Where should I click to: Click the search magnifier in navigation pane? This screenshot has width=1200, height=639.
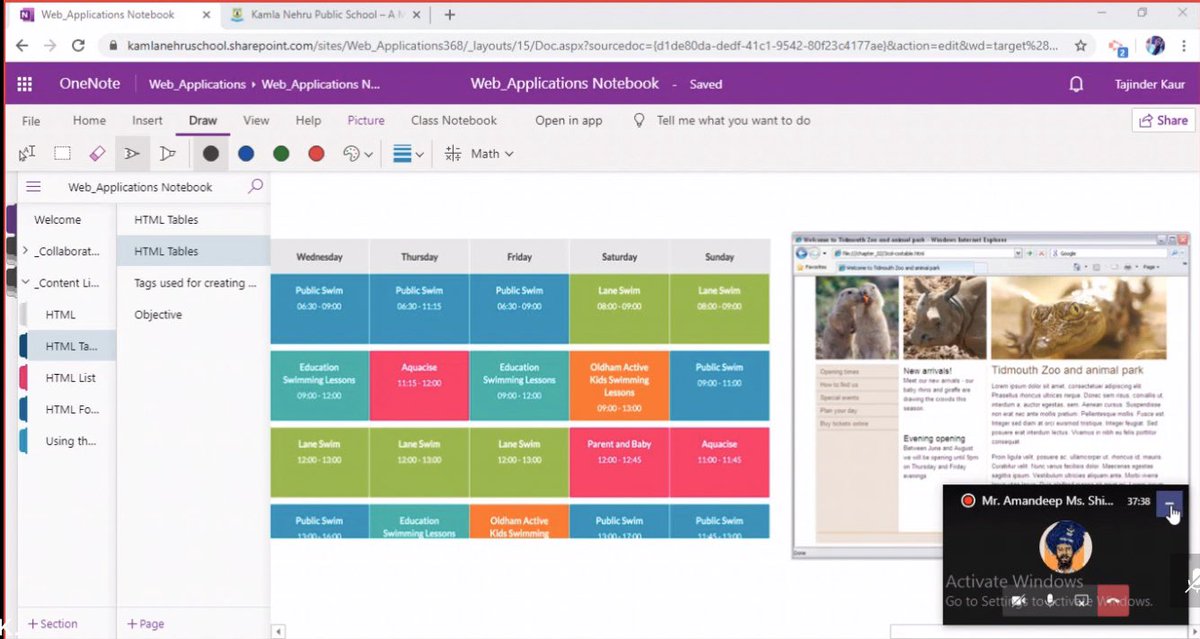point(255,186)
